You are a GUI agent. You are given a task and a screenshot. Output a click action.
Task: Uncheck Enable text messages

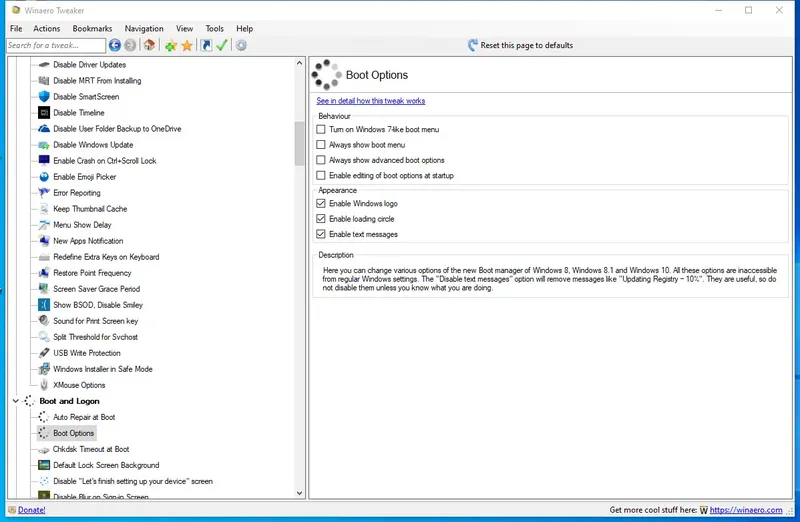tap(321, 234)
